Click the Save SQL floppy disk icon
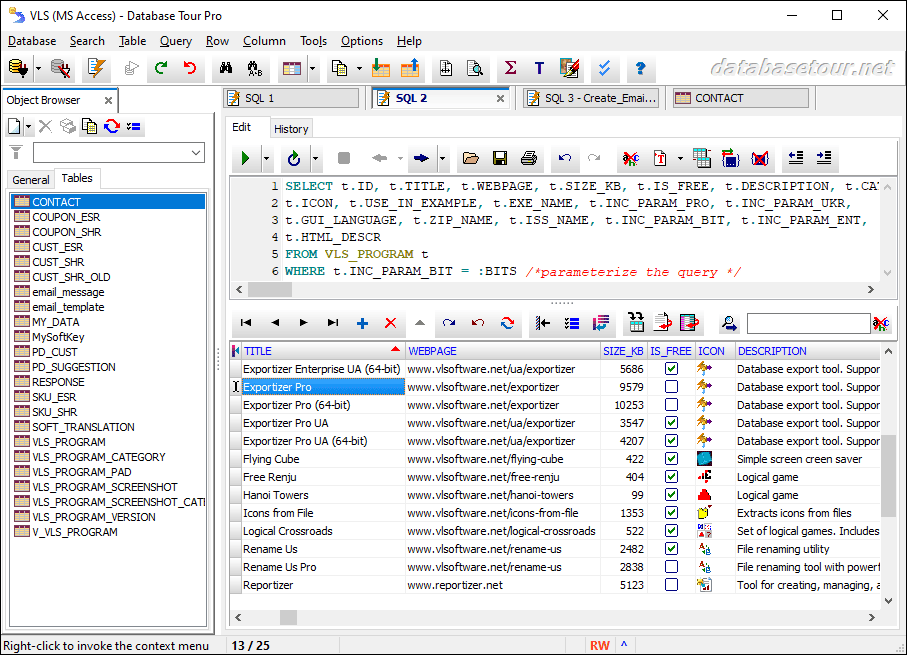 click(x=500, y=159)
